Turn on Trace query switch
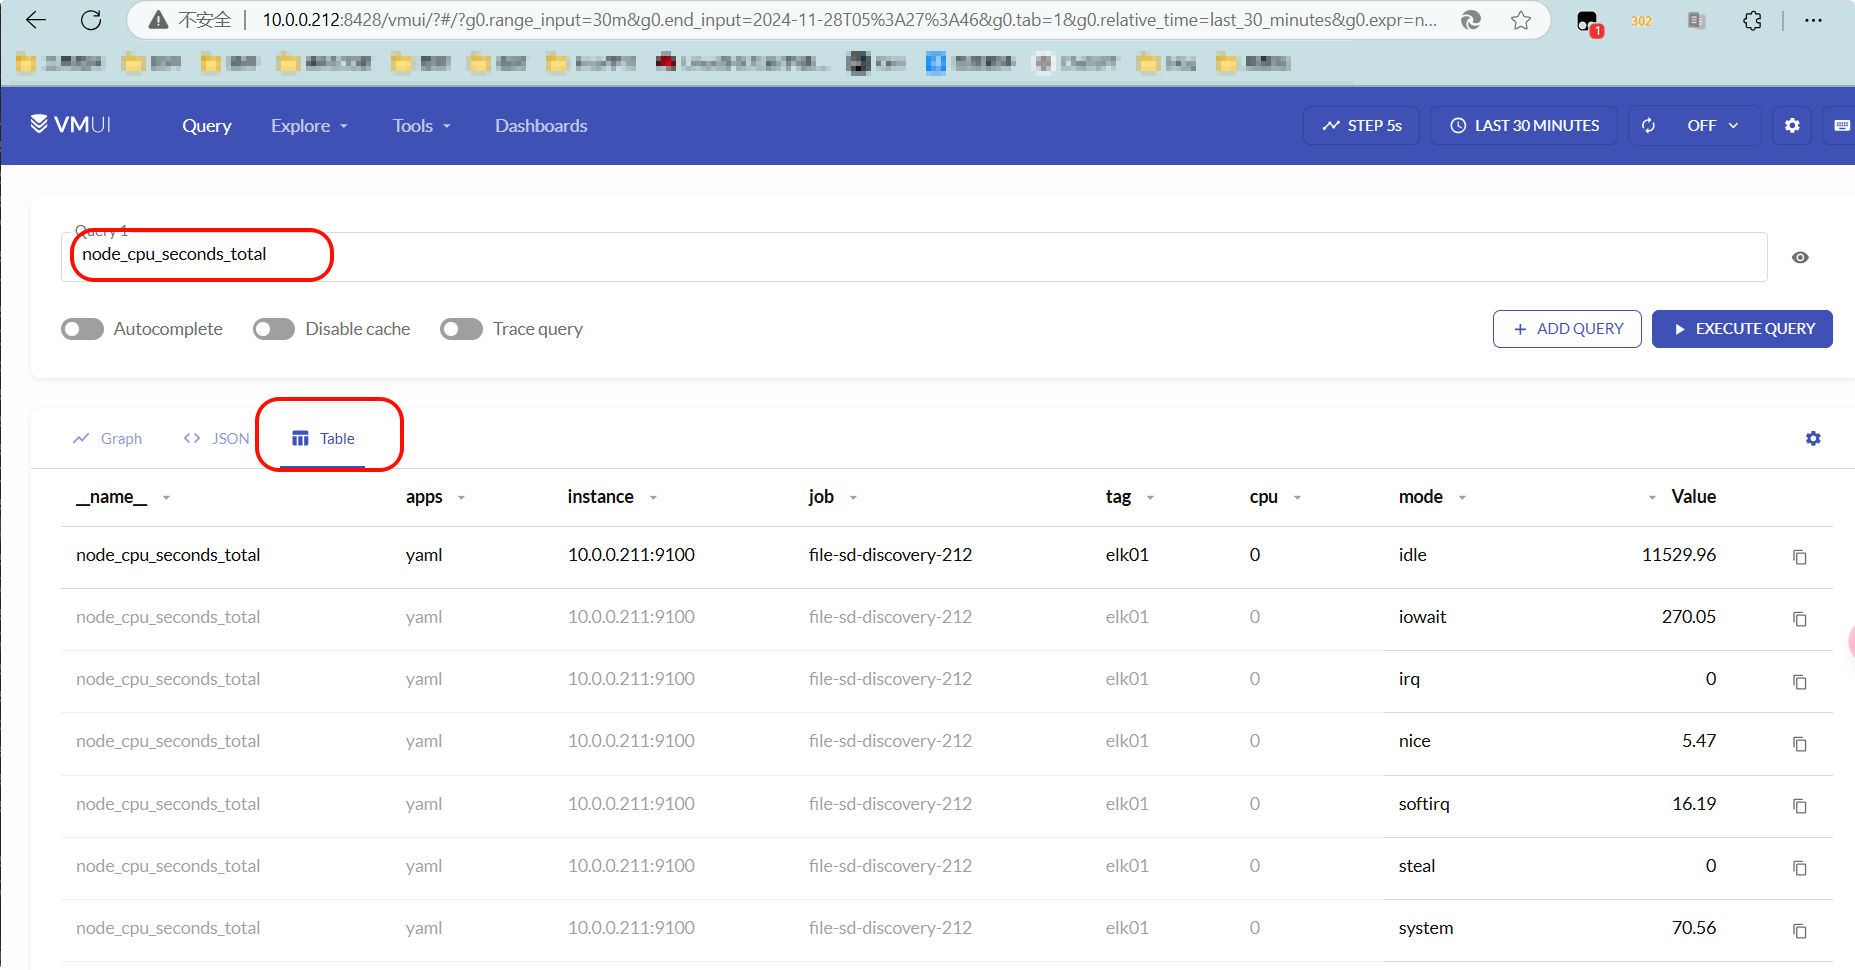The image size is (1855, 970). 461,329
